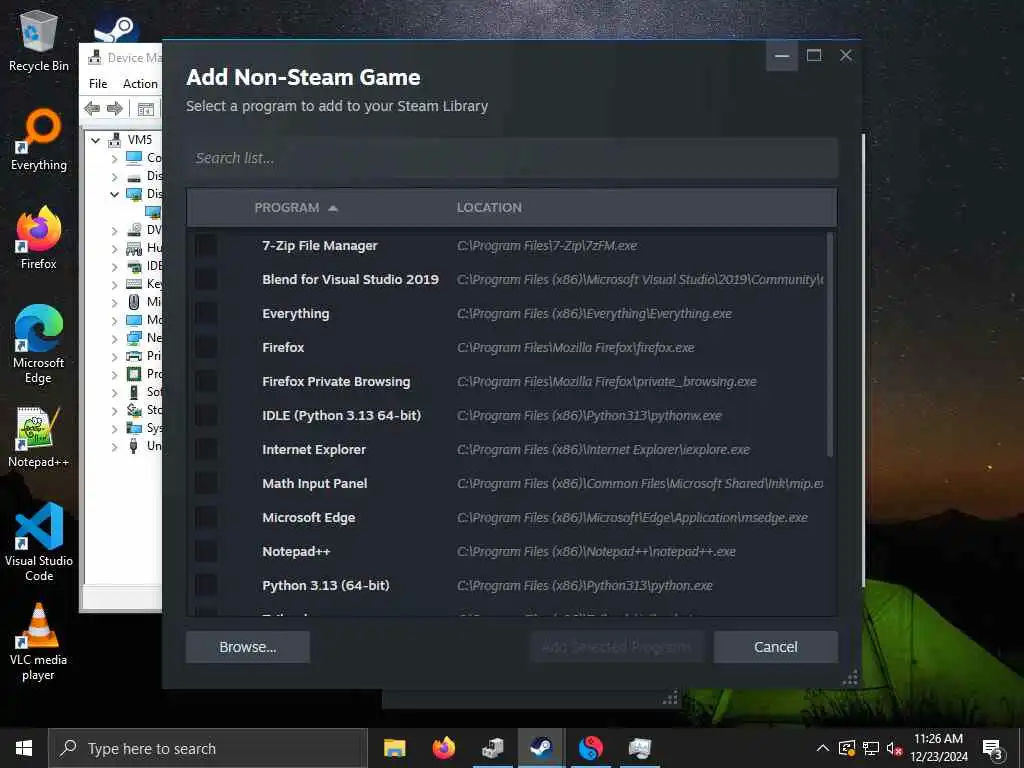
Task: Check the 7-Zip File Manager checkbox
Action: pos(206,246)
